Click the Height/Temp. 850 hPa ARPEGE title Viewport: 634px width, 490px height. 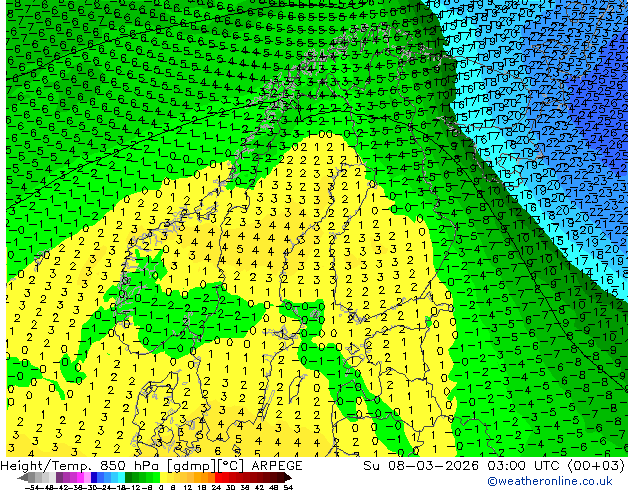[x=151, y=466]
